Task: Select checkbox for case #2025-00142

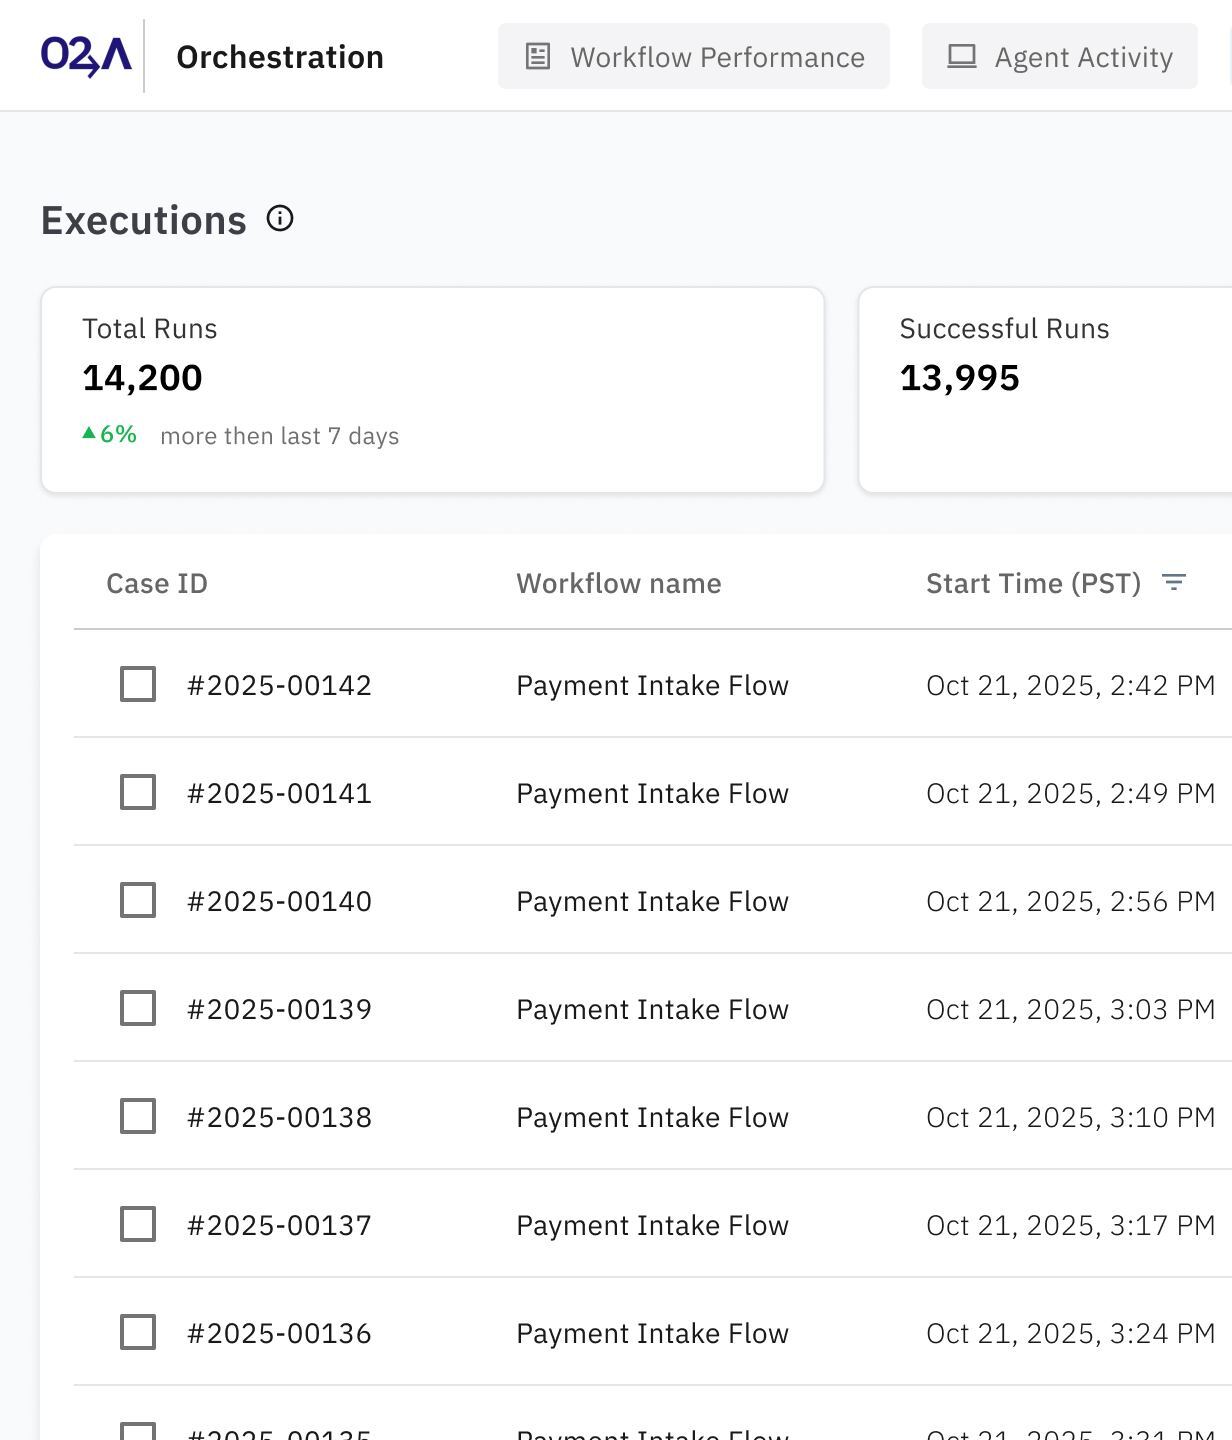Action: pos(138,685)
